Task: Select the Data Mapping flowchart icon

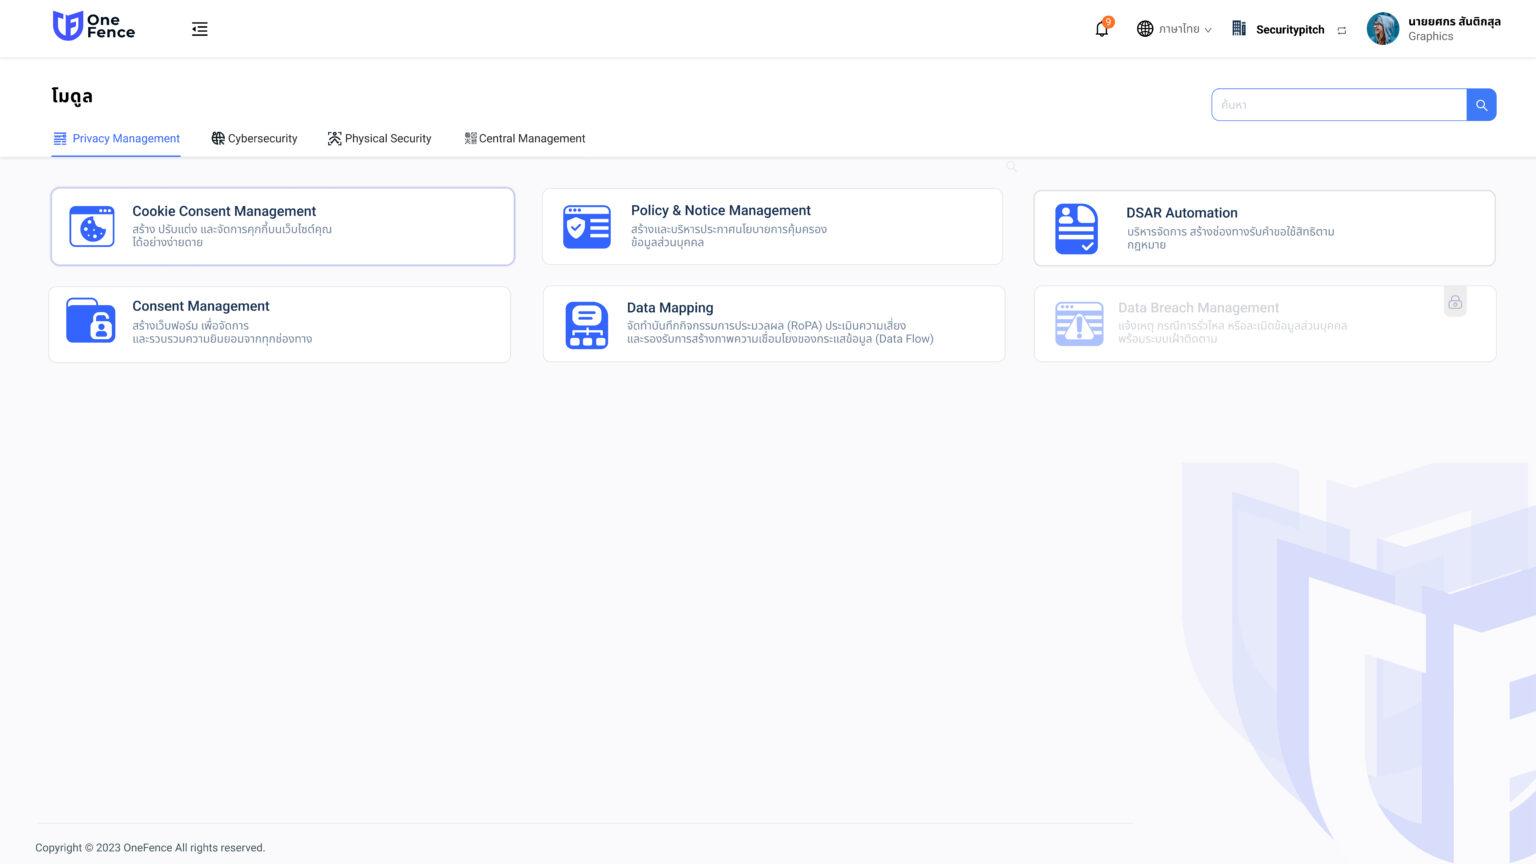Action: coord(587,324)
